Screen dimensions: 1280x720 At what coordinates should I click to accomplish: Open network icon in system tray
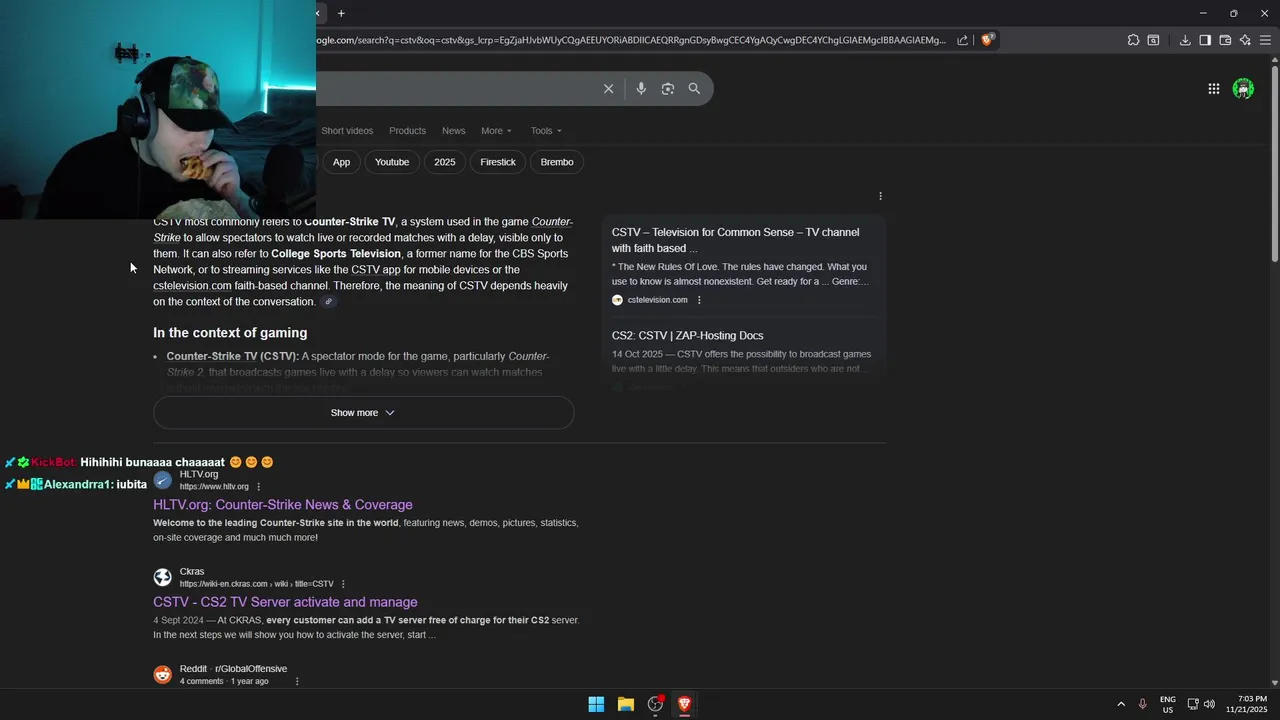point(1192,704)
